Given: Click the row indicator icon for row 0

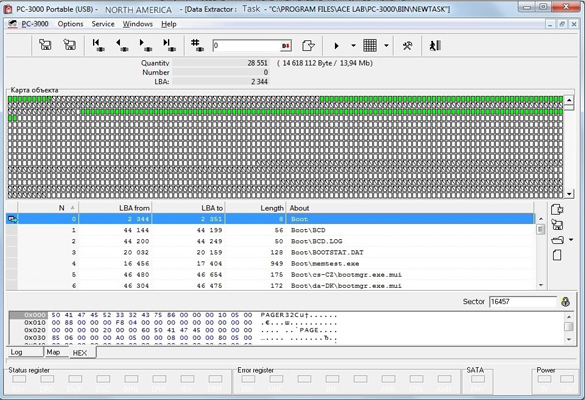Looking at the screenshot, I should (x=12, y=219).
